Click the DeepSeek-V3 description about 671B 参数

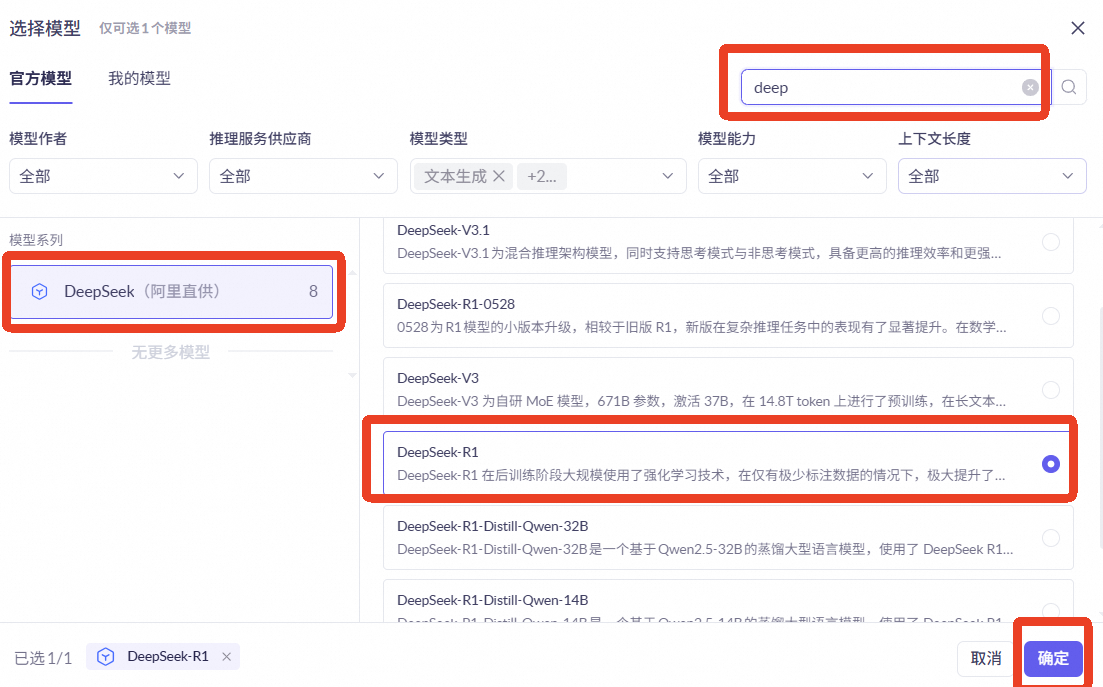(701, 401)
